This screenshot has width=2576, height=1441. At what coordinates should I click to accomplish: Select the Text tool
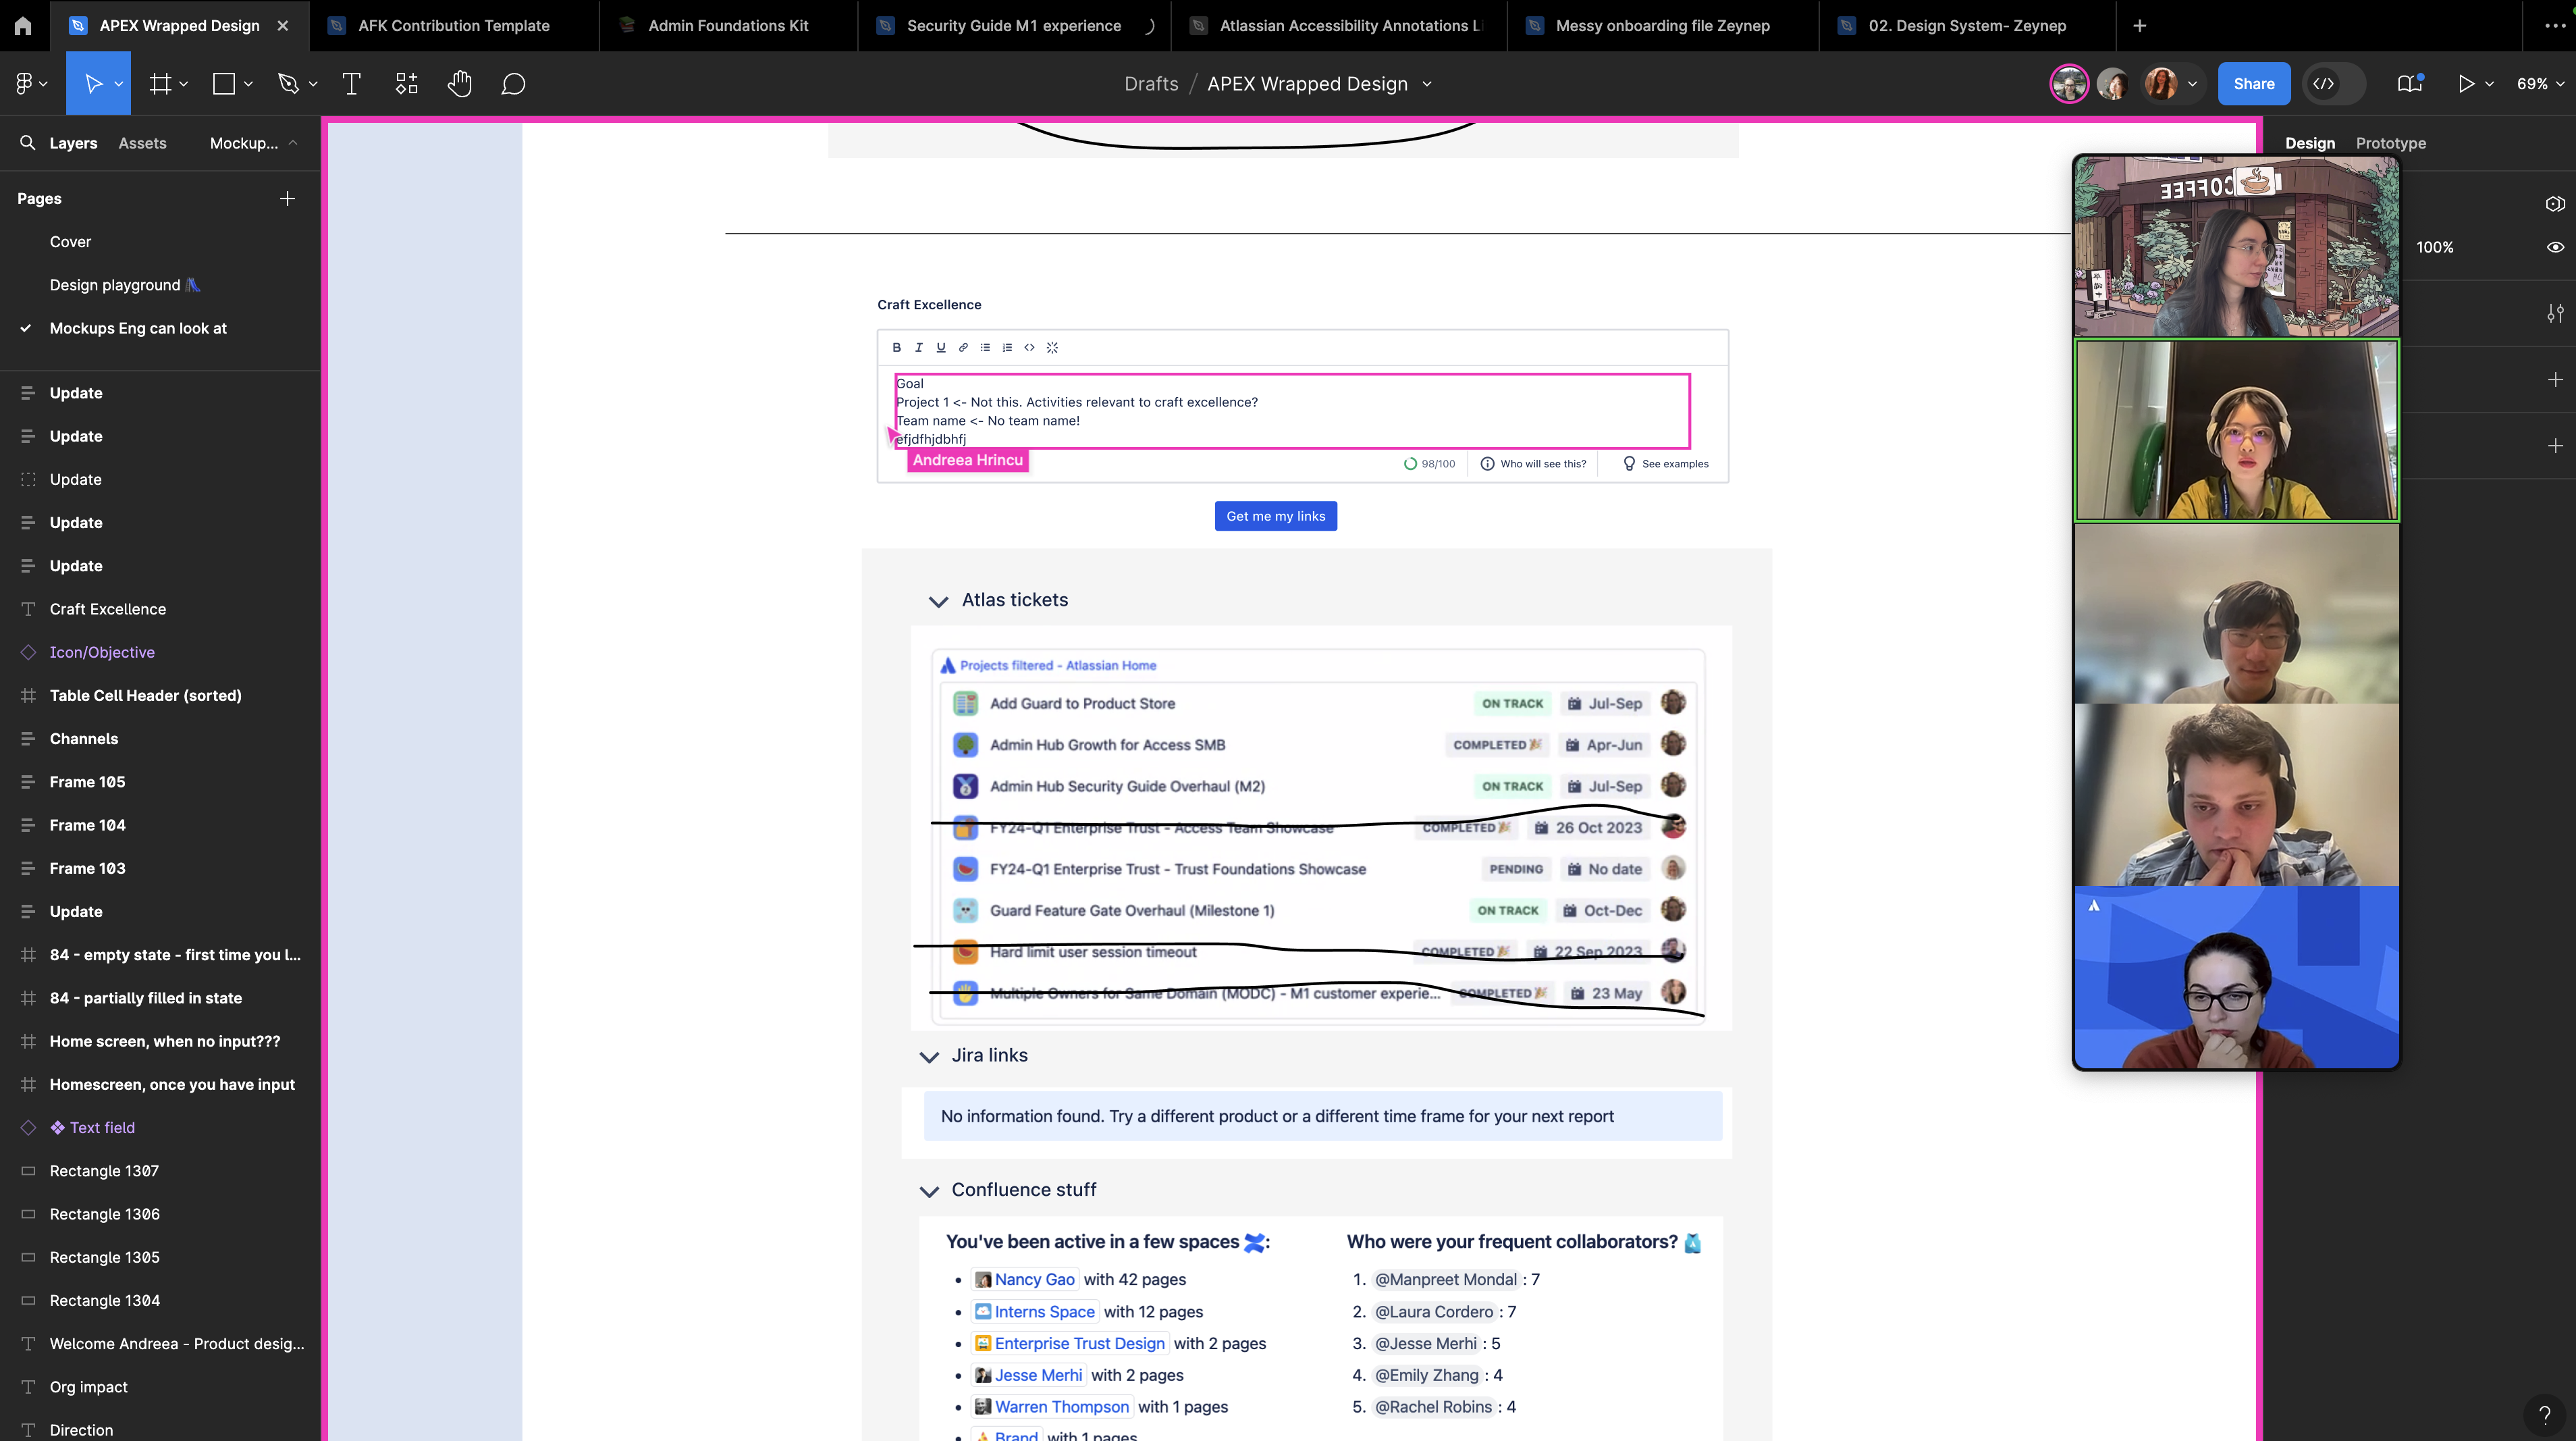(x=351, y=84)
